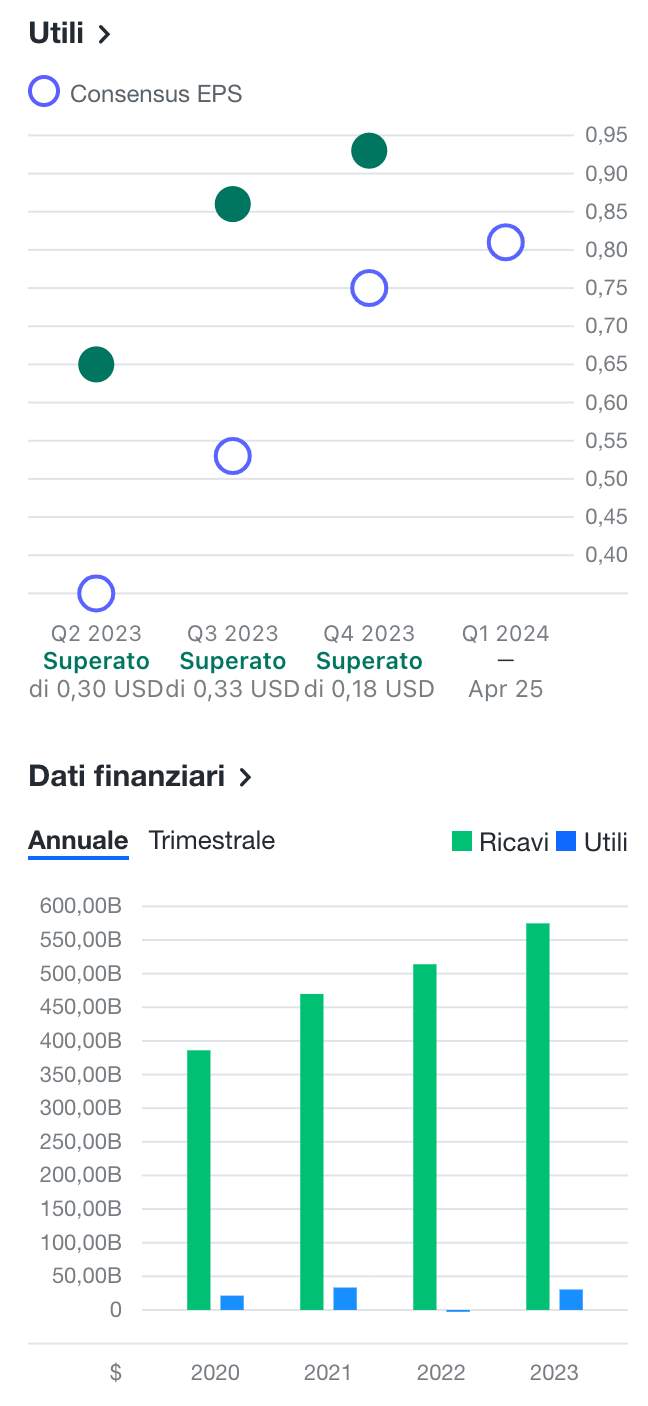Screen dimensions: 648x1406
Task: Click the dollar currency symbol
Action: coord(114,1373)
